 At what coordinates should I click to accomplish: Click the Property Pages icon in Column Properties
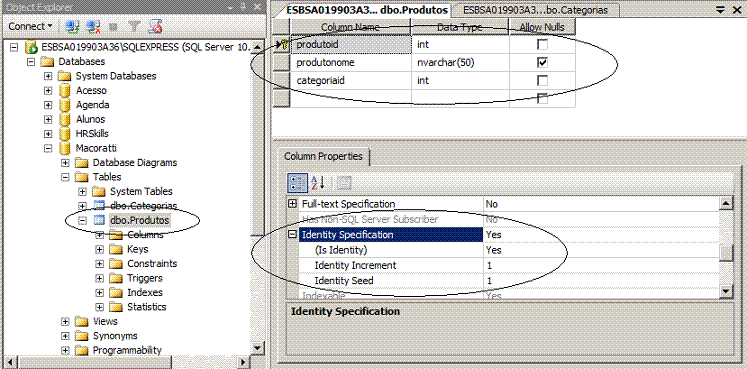coord(344,183)
